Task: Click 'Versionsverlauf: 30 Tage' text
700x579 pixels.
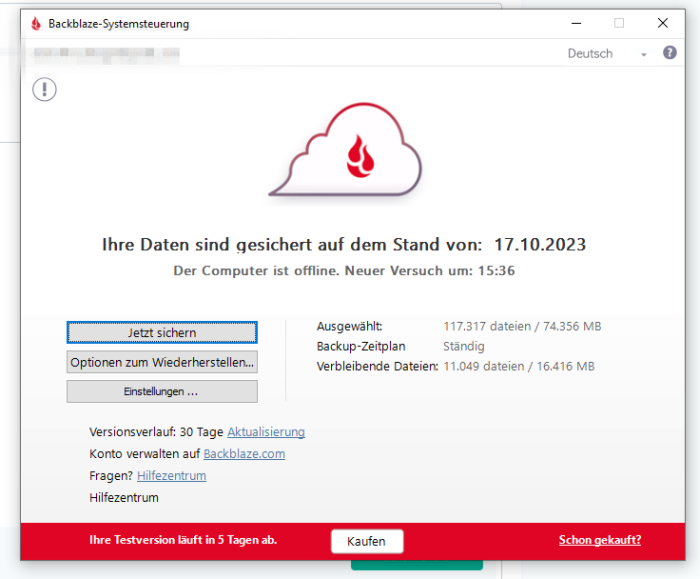Action: pyautogui.click(x=156, y=432)
